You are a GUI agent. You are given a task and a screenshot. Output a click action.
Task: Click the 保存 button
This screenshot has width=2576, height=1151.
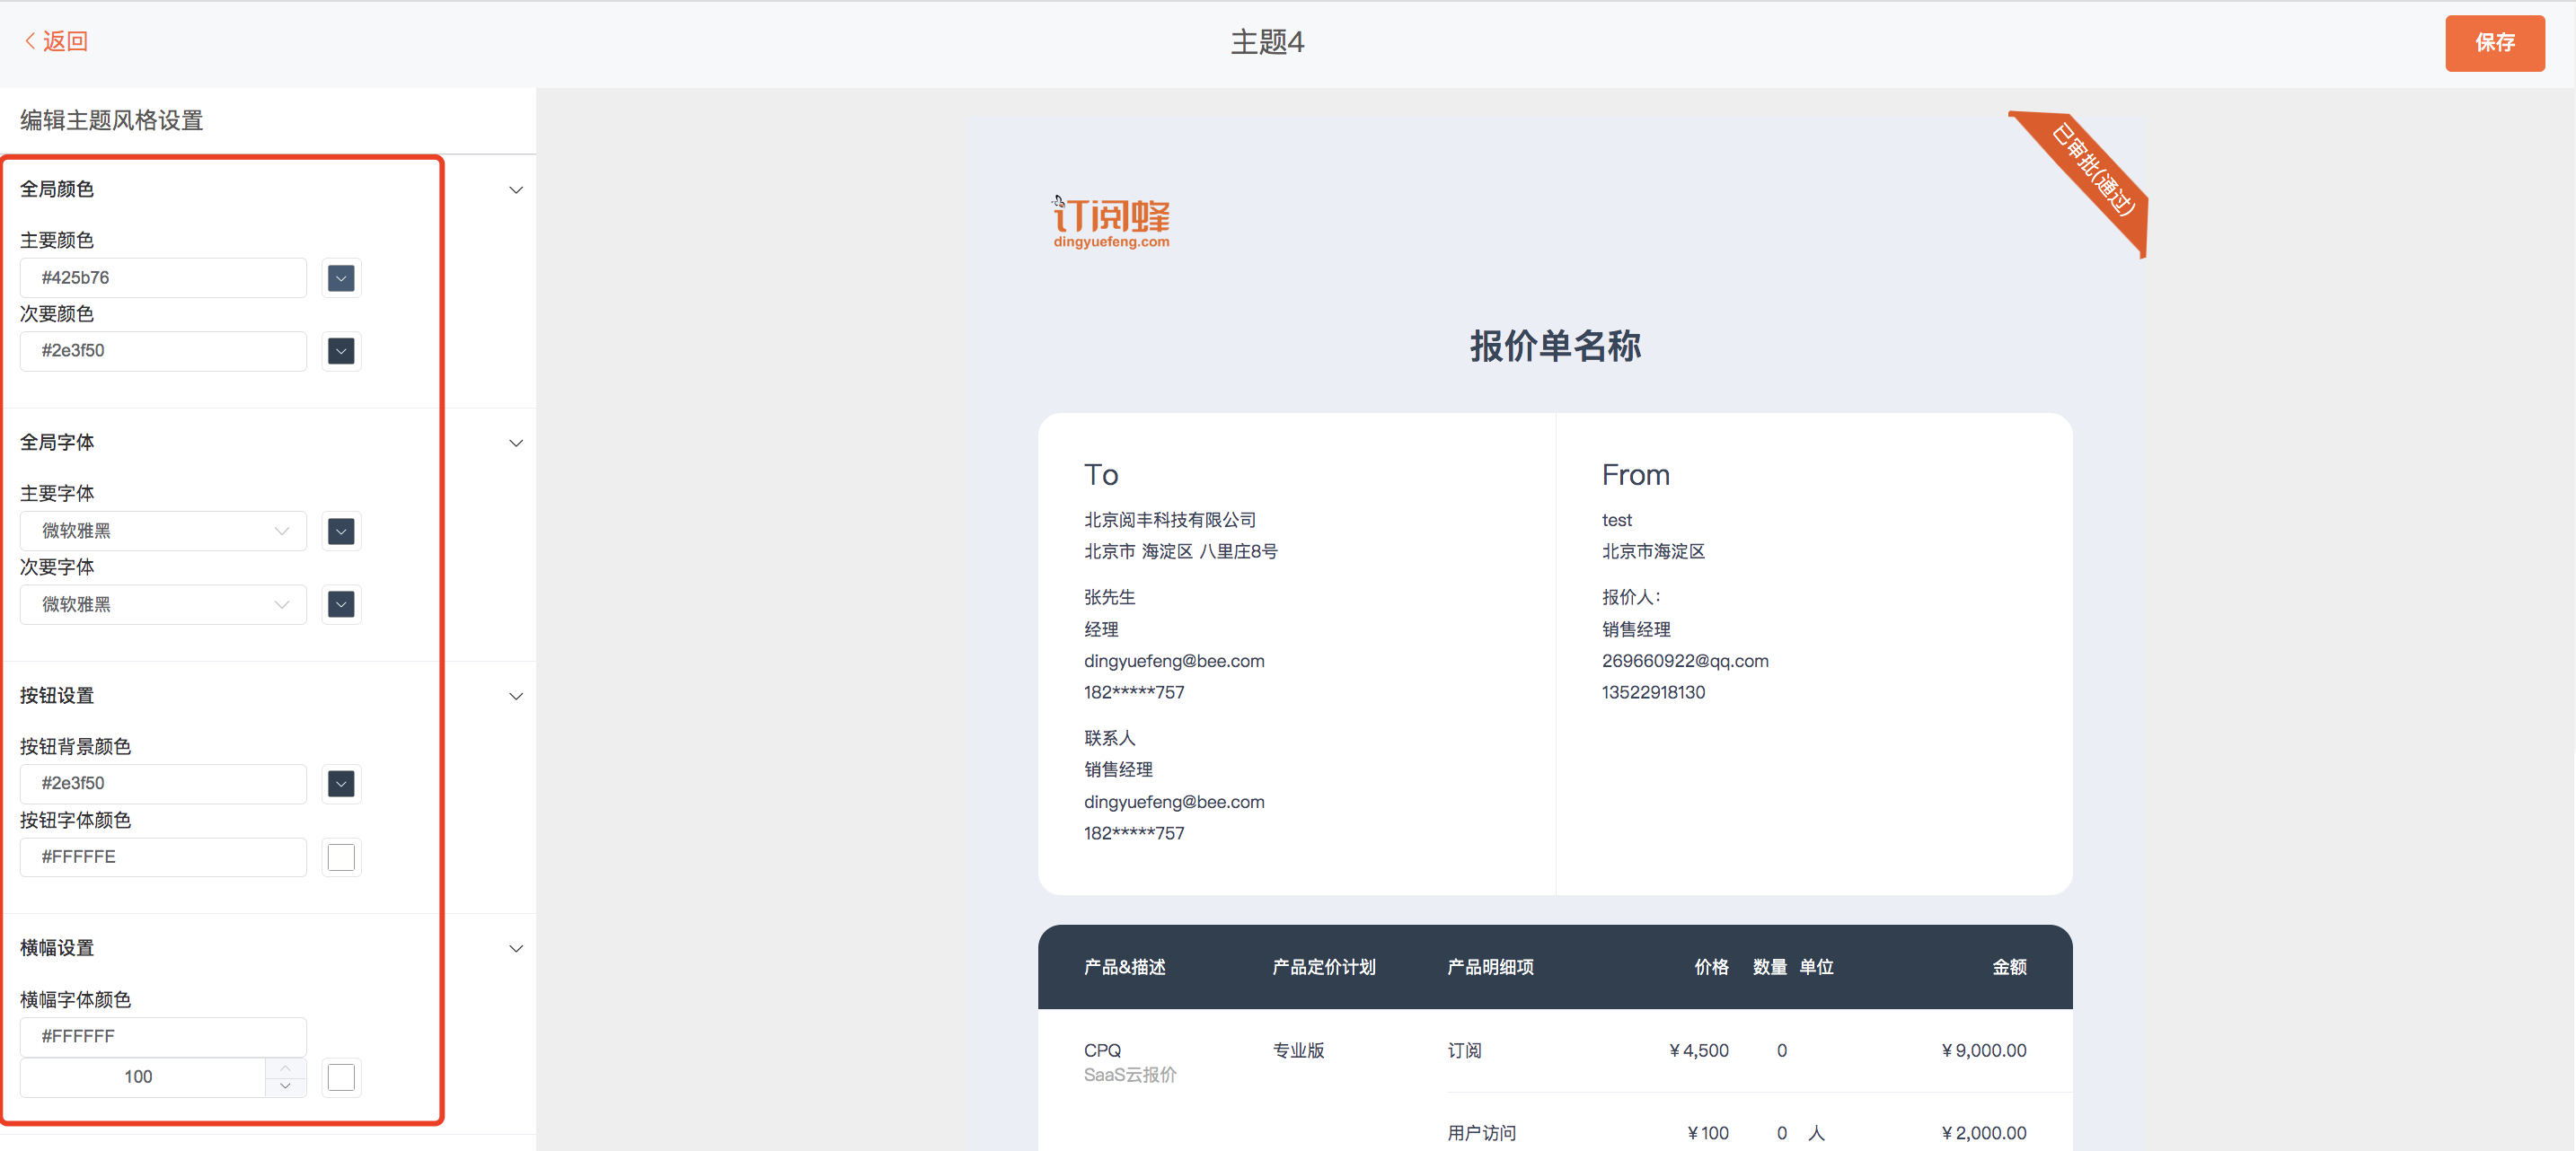coord(2494,43)
